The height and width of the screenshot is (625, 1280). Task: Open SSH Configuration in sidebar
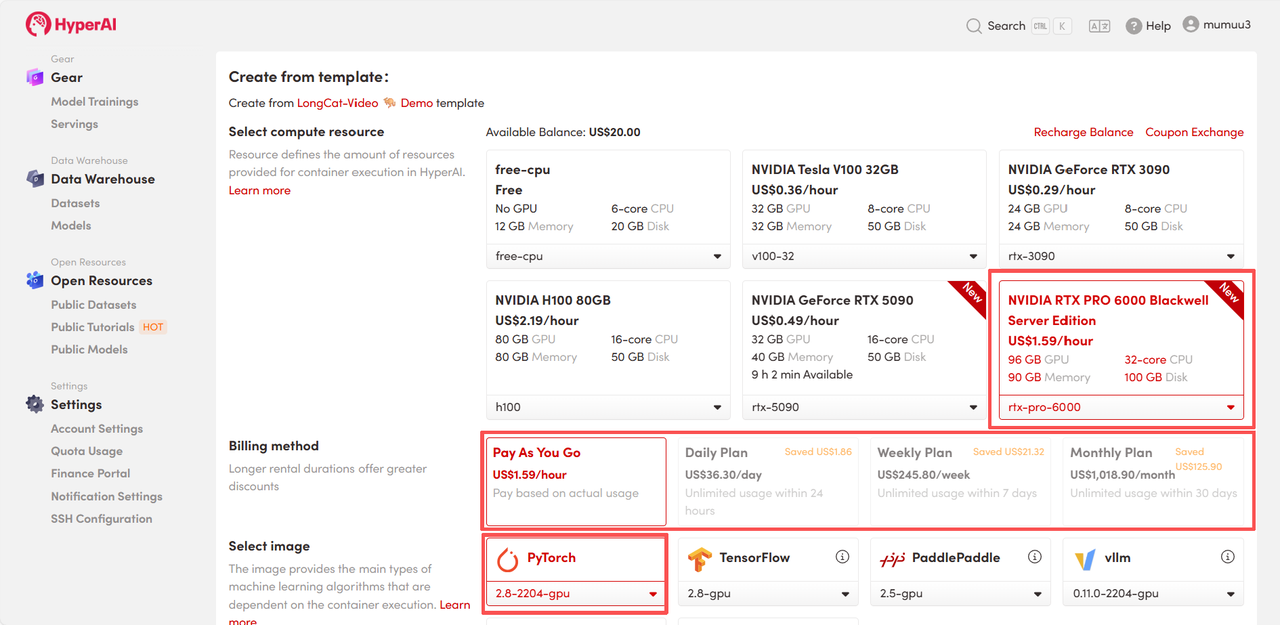pos(102,519)
